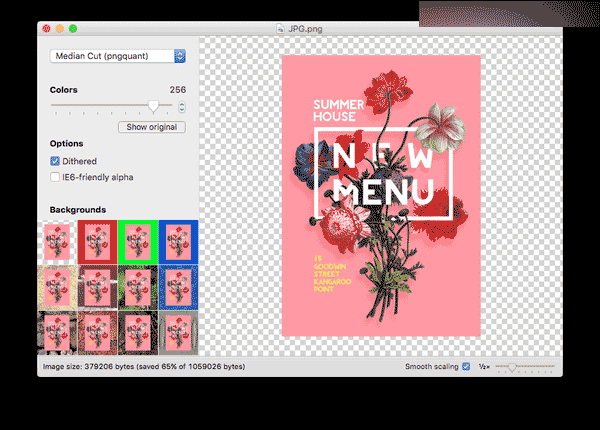Pick the speckled blue textured background thumbnail
This screenshot has width=600, height=430.
coord(178,287)
